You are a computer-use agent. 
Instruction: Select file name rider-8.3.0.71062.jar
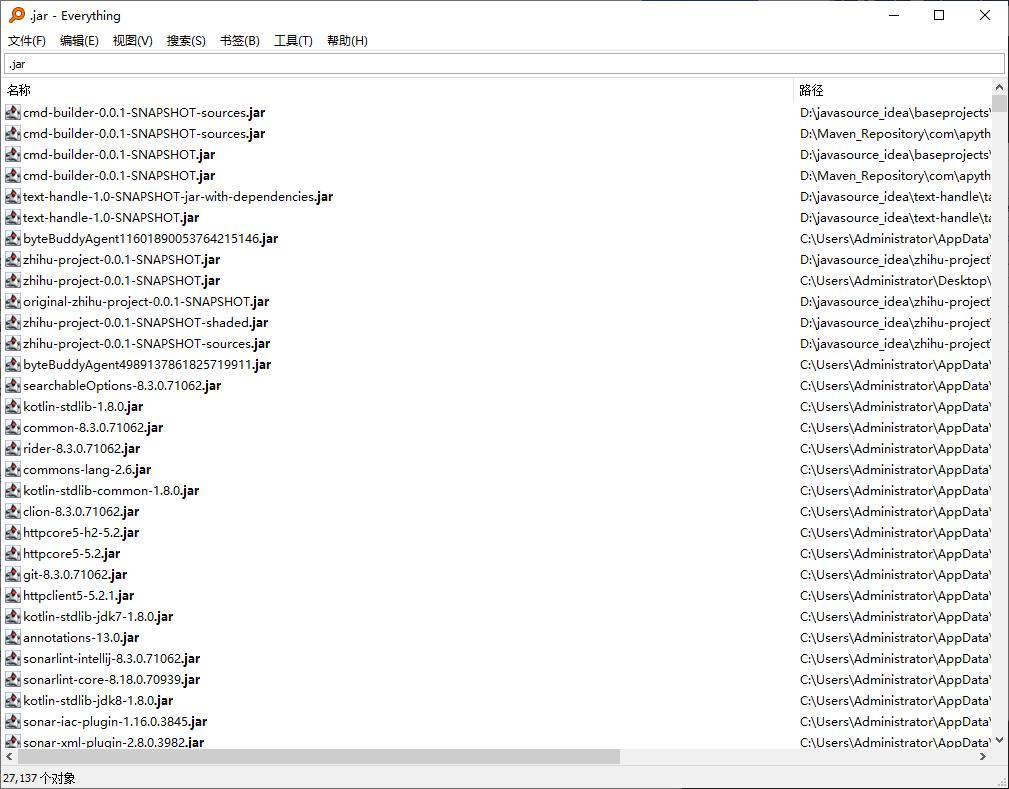[82, 449]
